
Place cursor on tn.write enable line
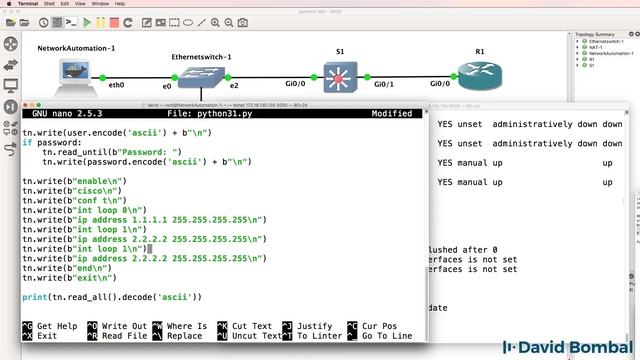tap(74, 181)
